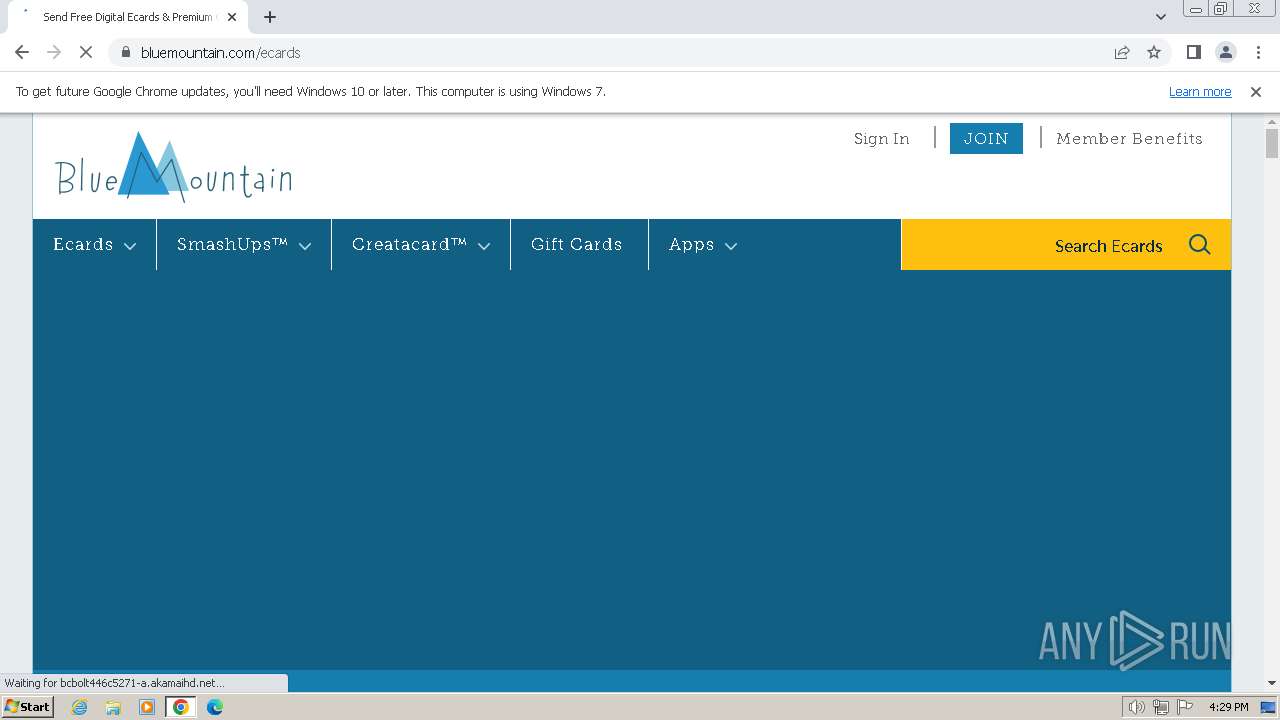1280x720 pixels.
Task: Expand the Ecards chevron arrow
Action: click(x=130, y=246)
